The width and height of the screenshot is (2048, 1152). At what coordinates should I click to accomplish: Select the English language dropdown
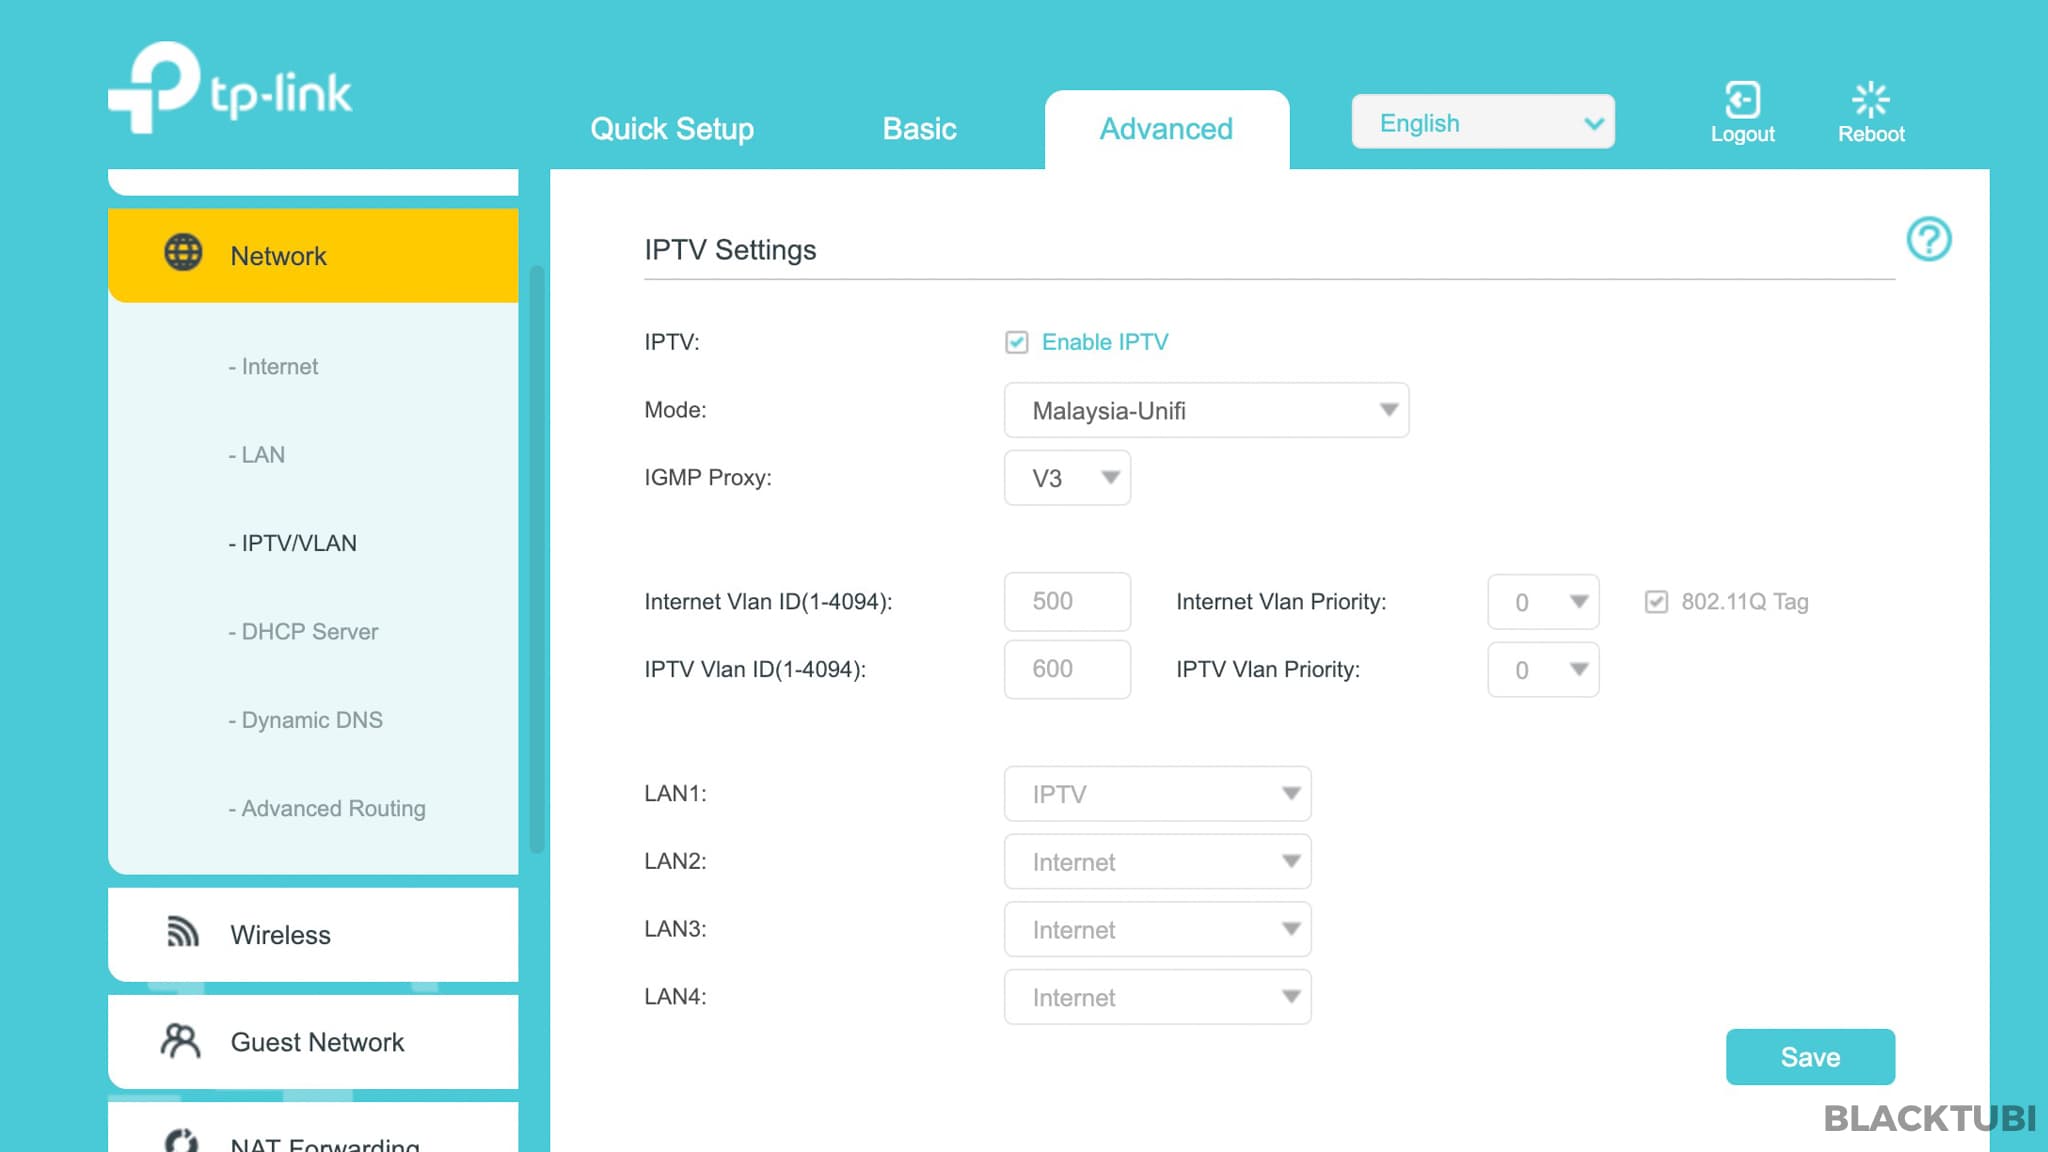pyautogui.click(x=1484, y=124)
